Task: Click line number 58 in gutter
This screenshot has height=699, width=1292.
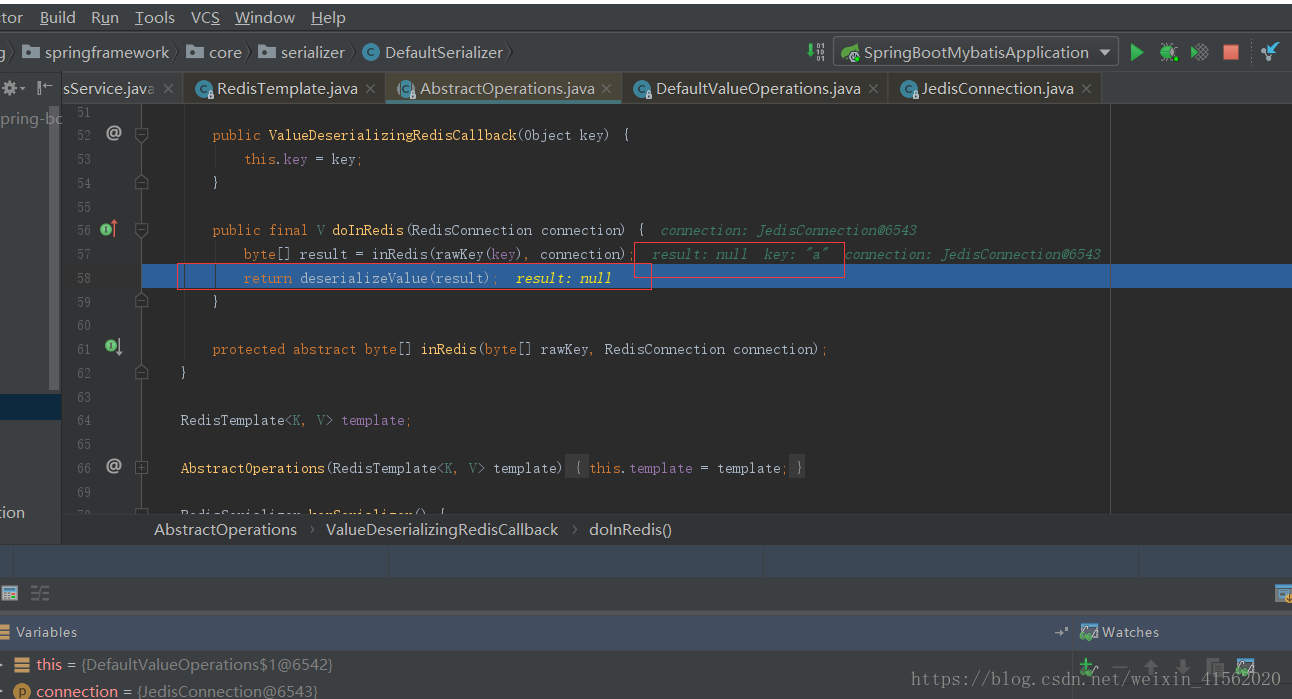Action: click(83, 278)
